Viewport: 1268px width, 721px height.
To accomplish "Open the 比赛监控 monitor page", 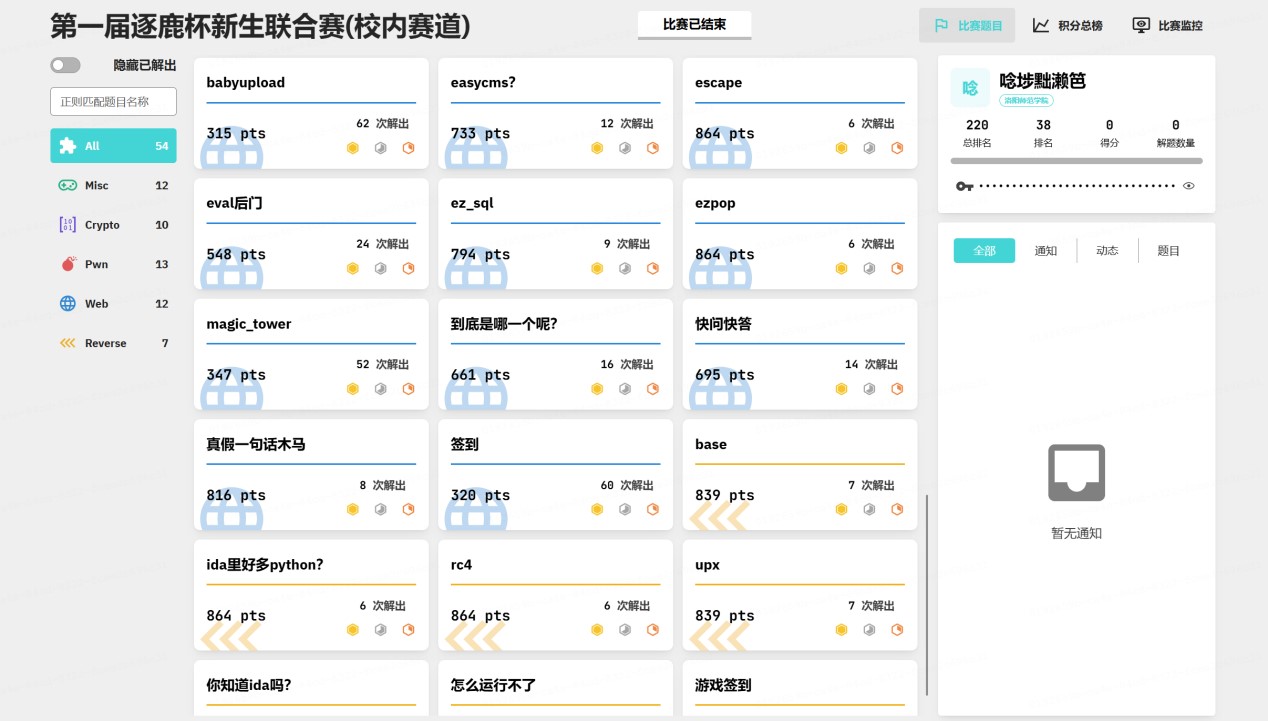I will coord(1167,26).
